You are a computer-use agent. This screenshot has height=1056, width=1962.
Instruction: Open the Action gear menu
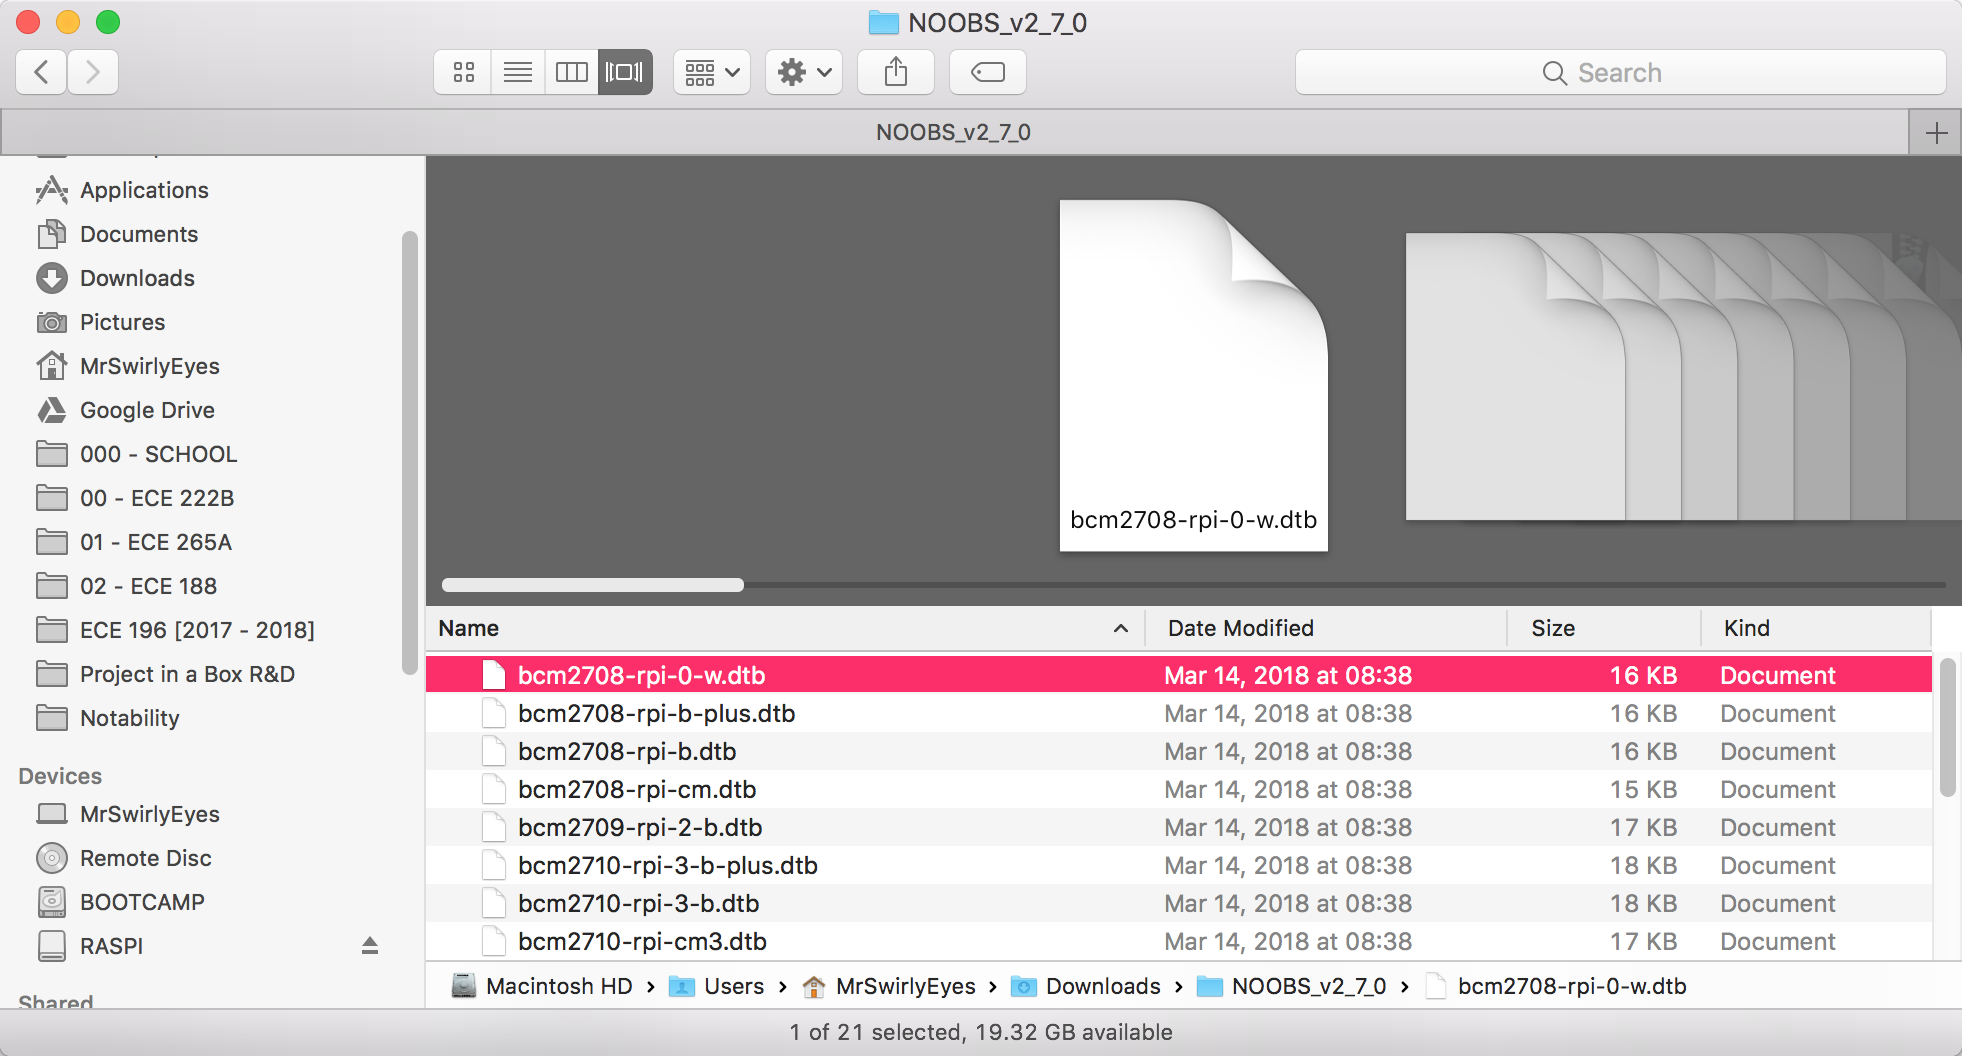click(804, 72)
